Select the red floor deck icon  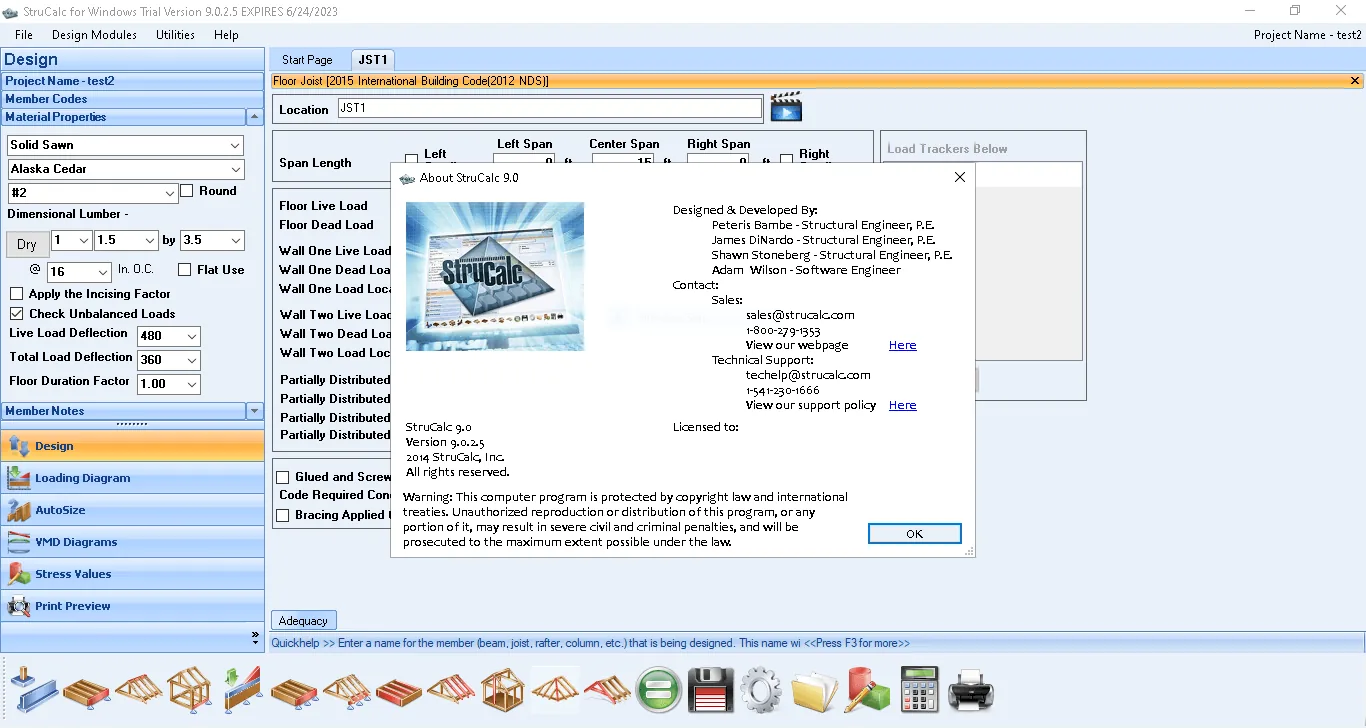pos(398,690)
